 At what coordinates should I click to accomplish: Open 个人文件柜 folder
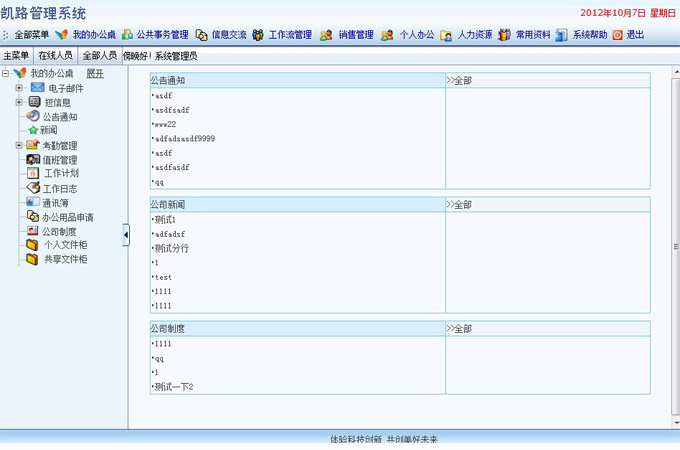pyautogui.click(x=65, y=245)
